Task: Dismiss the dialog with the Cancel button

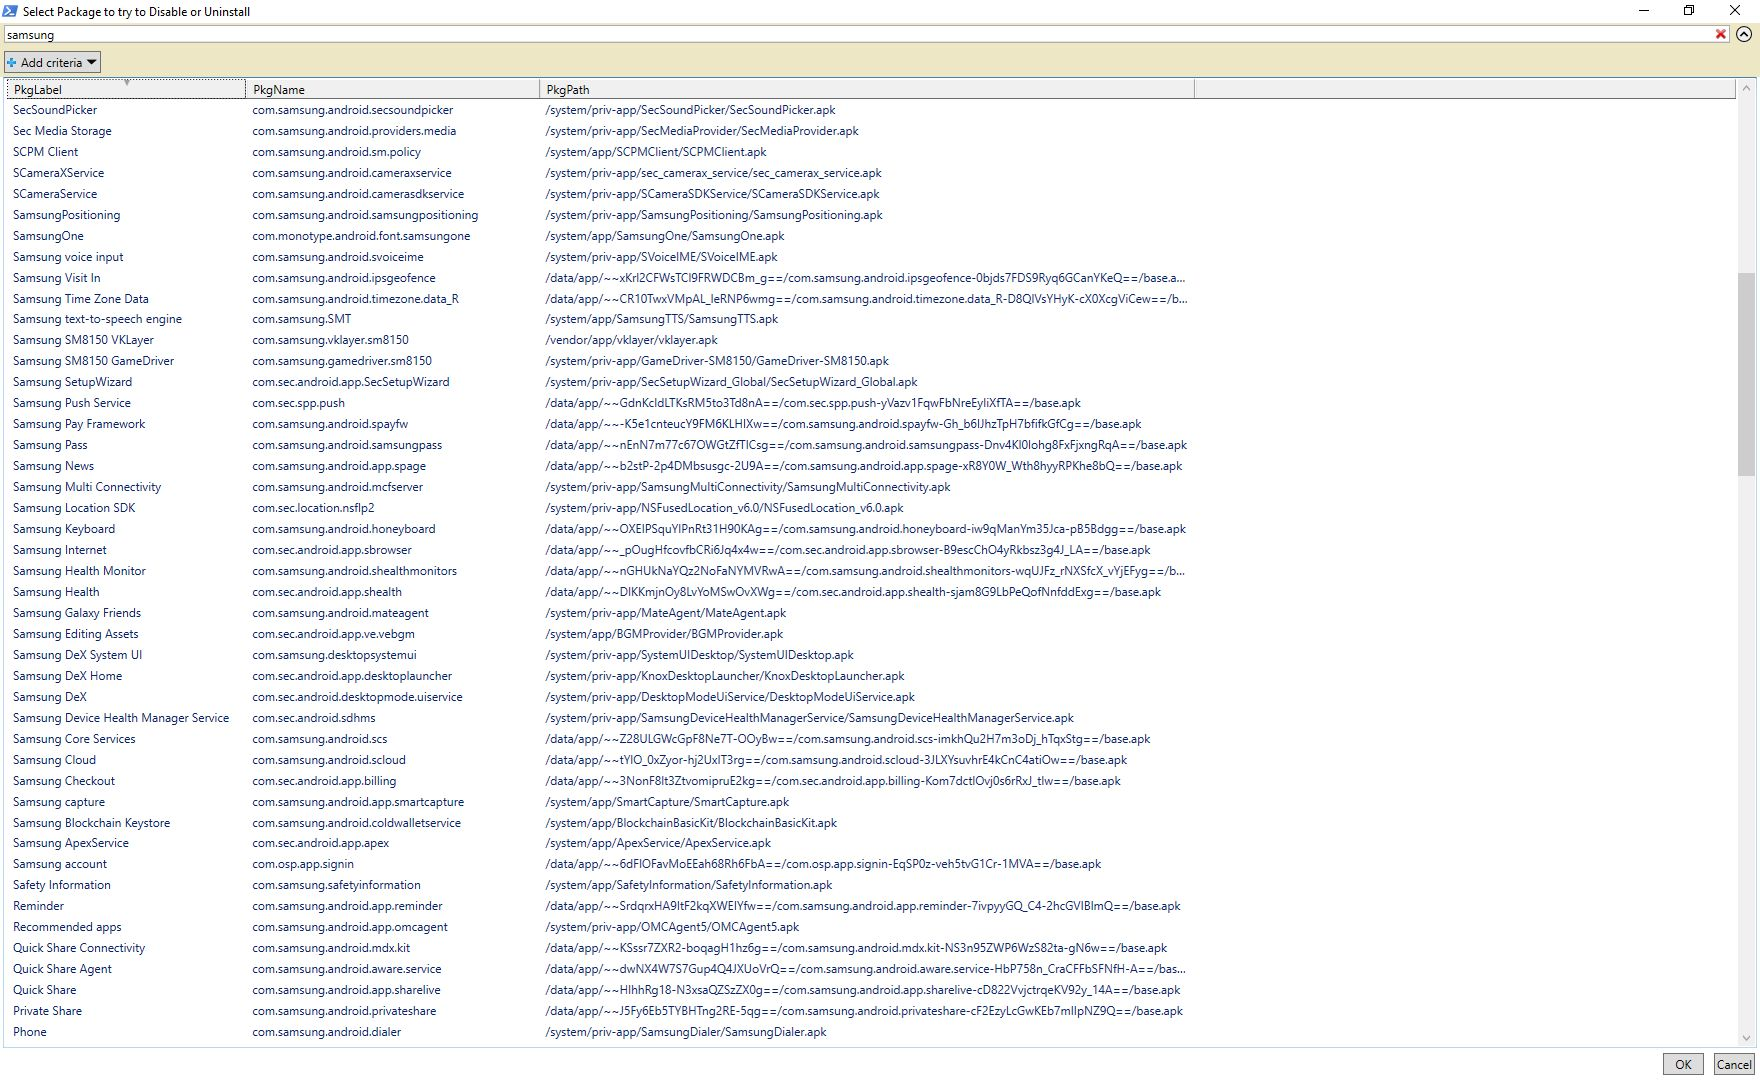Action: (x=1734, y=1064)
